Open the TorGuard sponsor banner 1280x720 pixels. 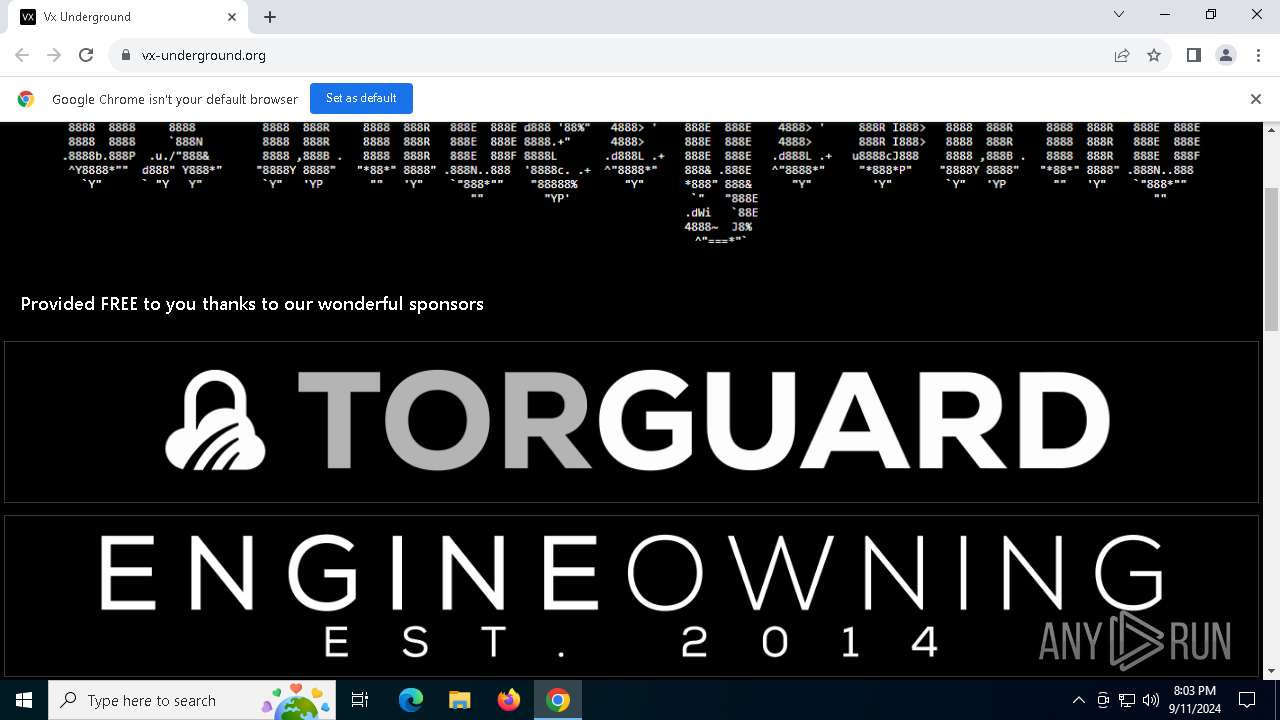coord(632,421)
